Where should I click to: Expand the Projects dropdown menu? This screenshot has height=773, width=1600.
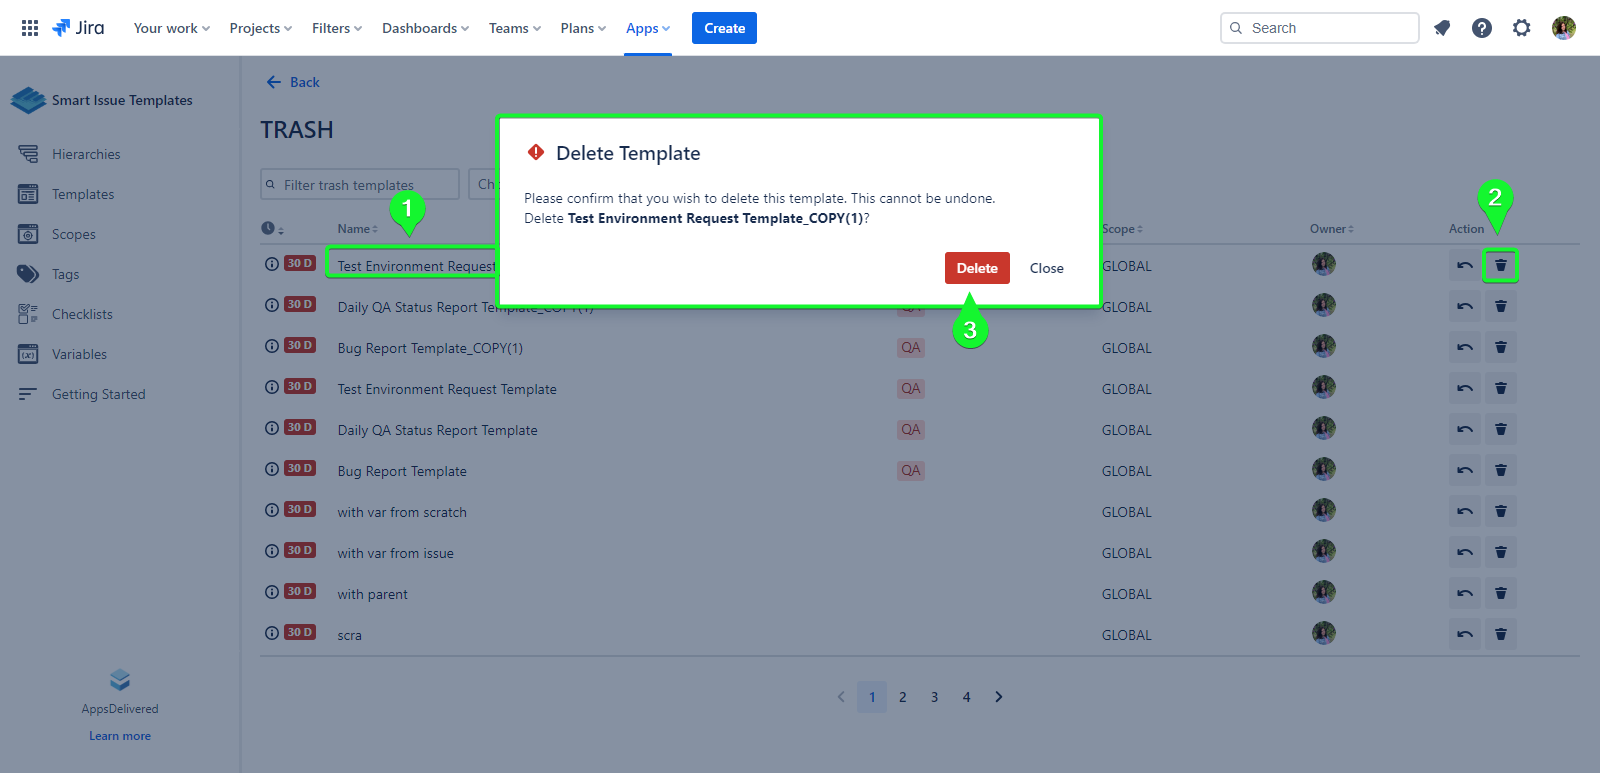[260, 28]
